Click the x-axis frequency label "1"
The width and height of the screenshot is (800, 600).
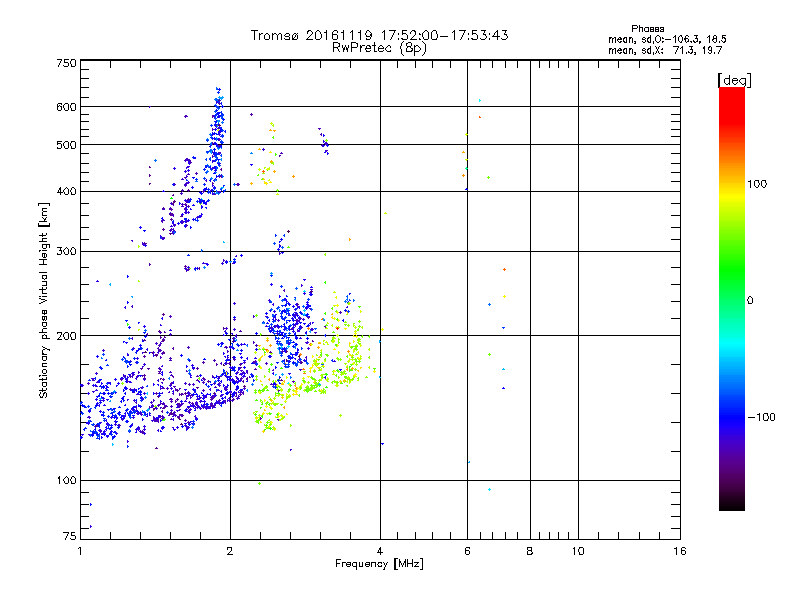(x=80, y=551)
